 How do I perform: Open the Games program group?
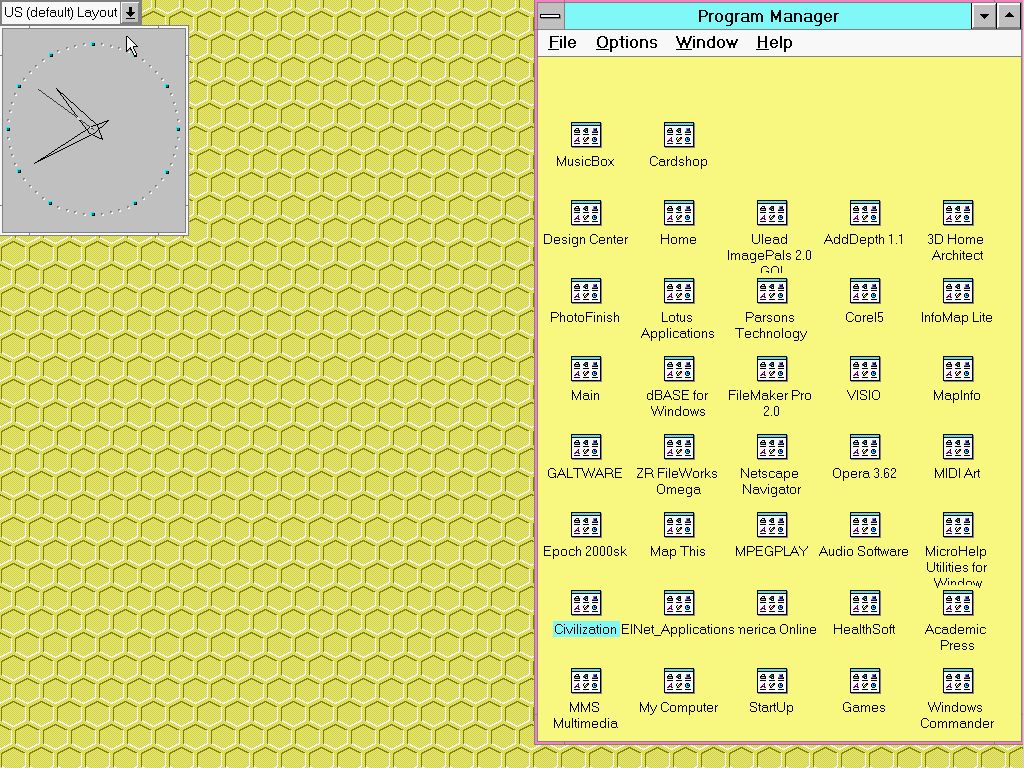(864, 681)
